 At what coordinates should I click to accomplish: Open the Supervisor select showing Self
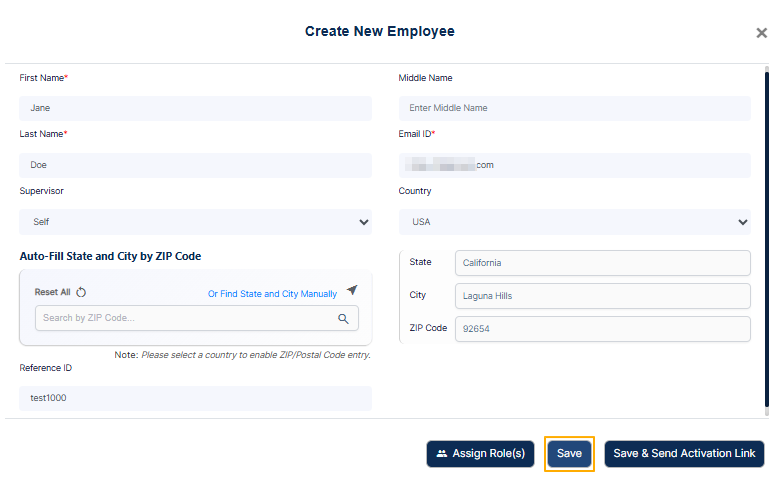tap(195, 222)
